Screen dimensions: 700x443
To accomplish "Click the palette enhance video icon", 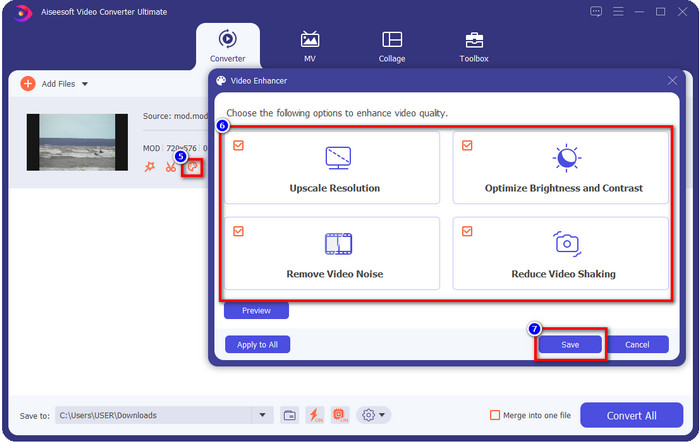I will point(192,167).
